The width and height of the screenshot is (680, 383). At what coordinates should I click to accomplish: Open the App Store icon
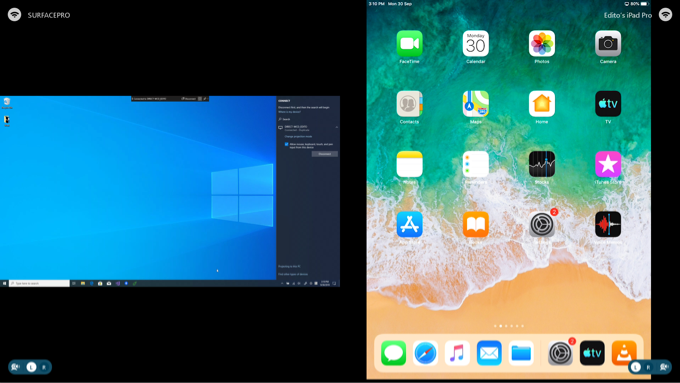click(409, 224)
